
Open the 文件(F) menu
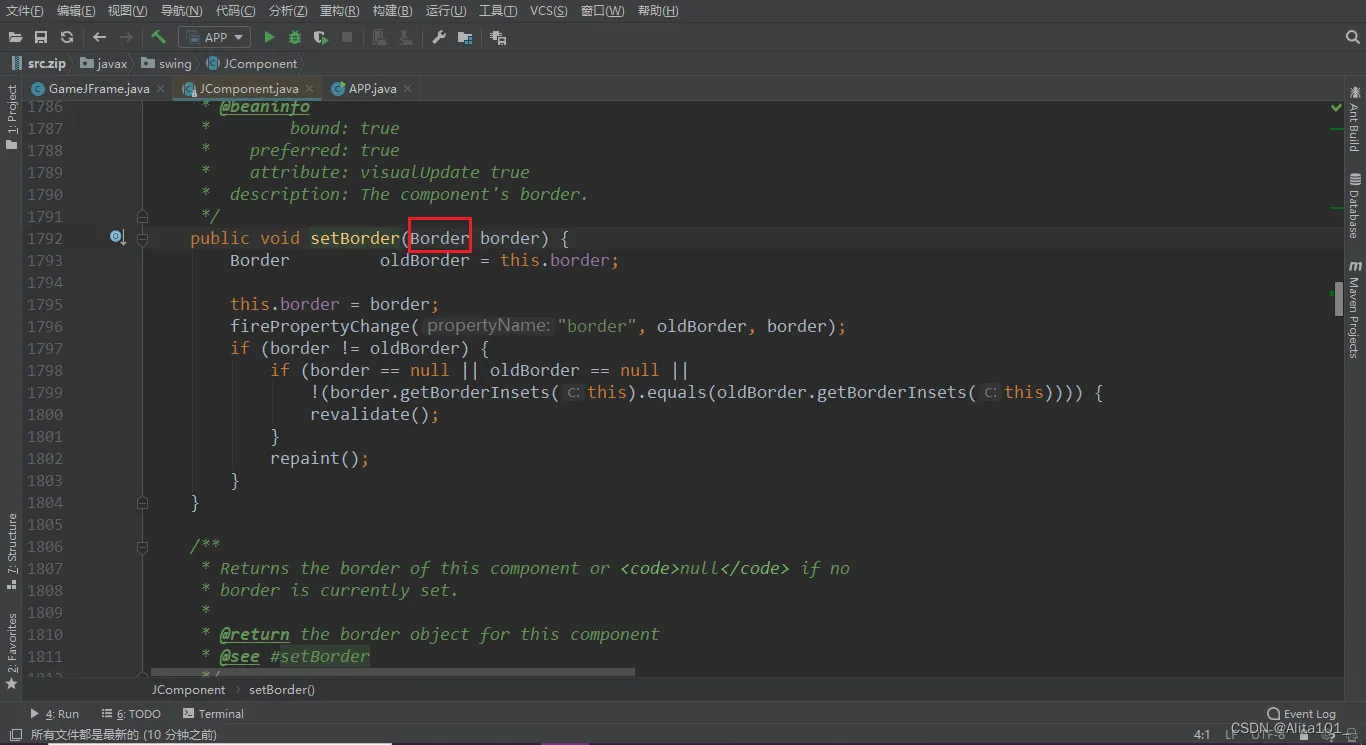tap(25, 11)
